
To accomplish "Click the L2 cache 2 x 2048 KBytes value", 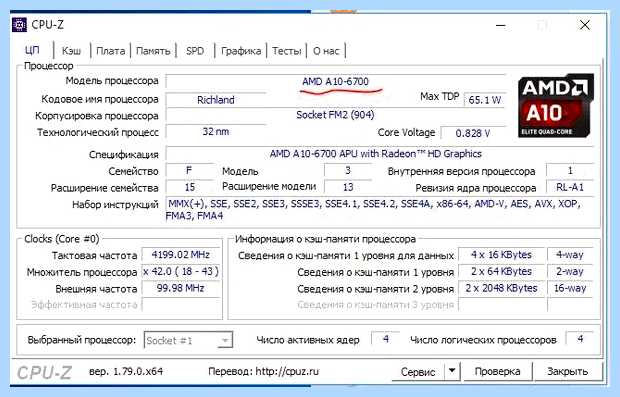I will click(x=501, y=288).
